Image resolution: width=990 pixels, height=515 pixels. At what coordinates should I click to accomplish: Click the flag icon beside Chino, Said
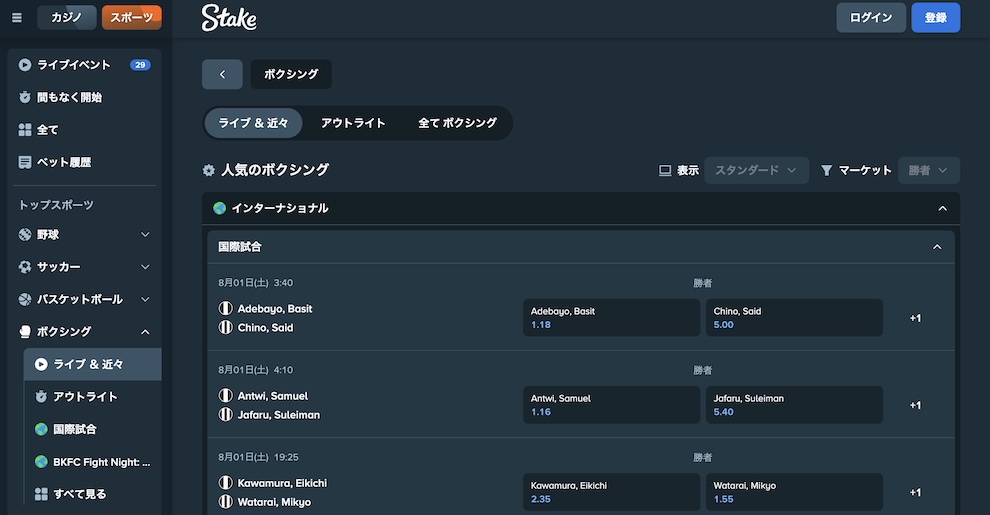coord(225,328)
